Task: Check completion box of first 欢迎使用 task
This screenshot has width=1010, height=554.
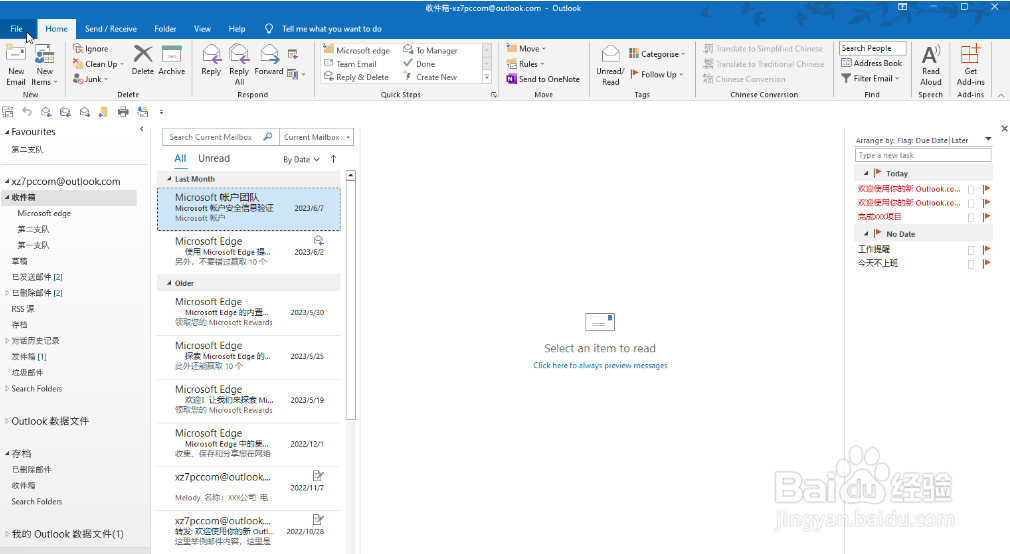Action: tap(971, 189)
